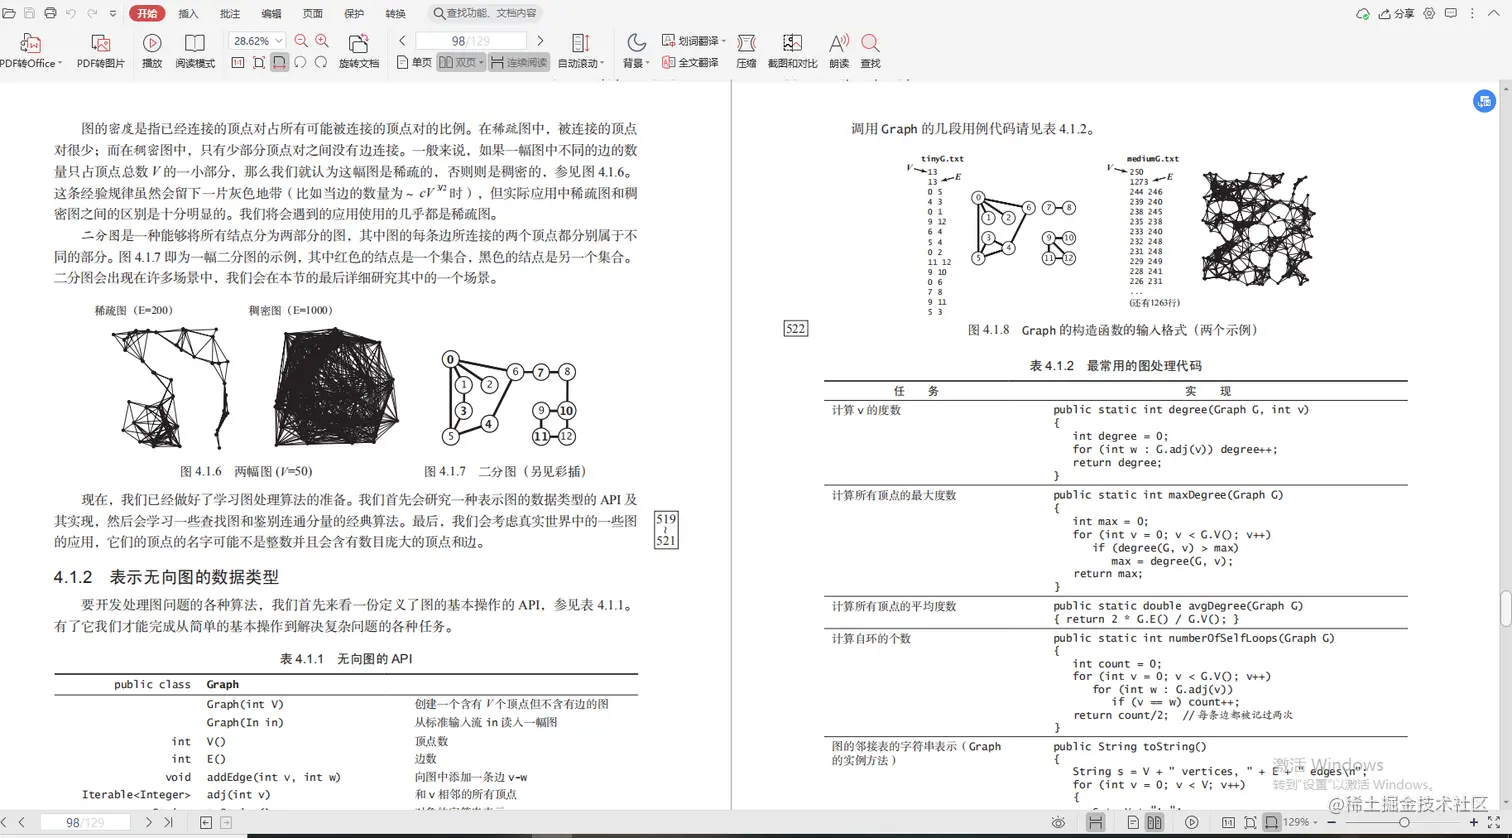Image resolution: width=1512 pixels, height=838 pixels.
Task: Enter fullscreen from status bar corner
Action: [x=1494, y=822]
